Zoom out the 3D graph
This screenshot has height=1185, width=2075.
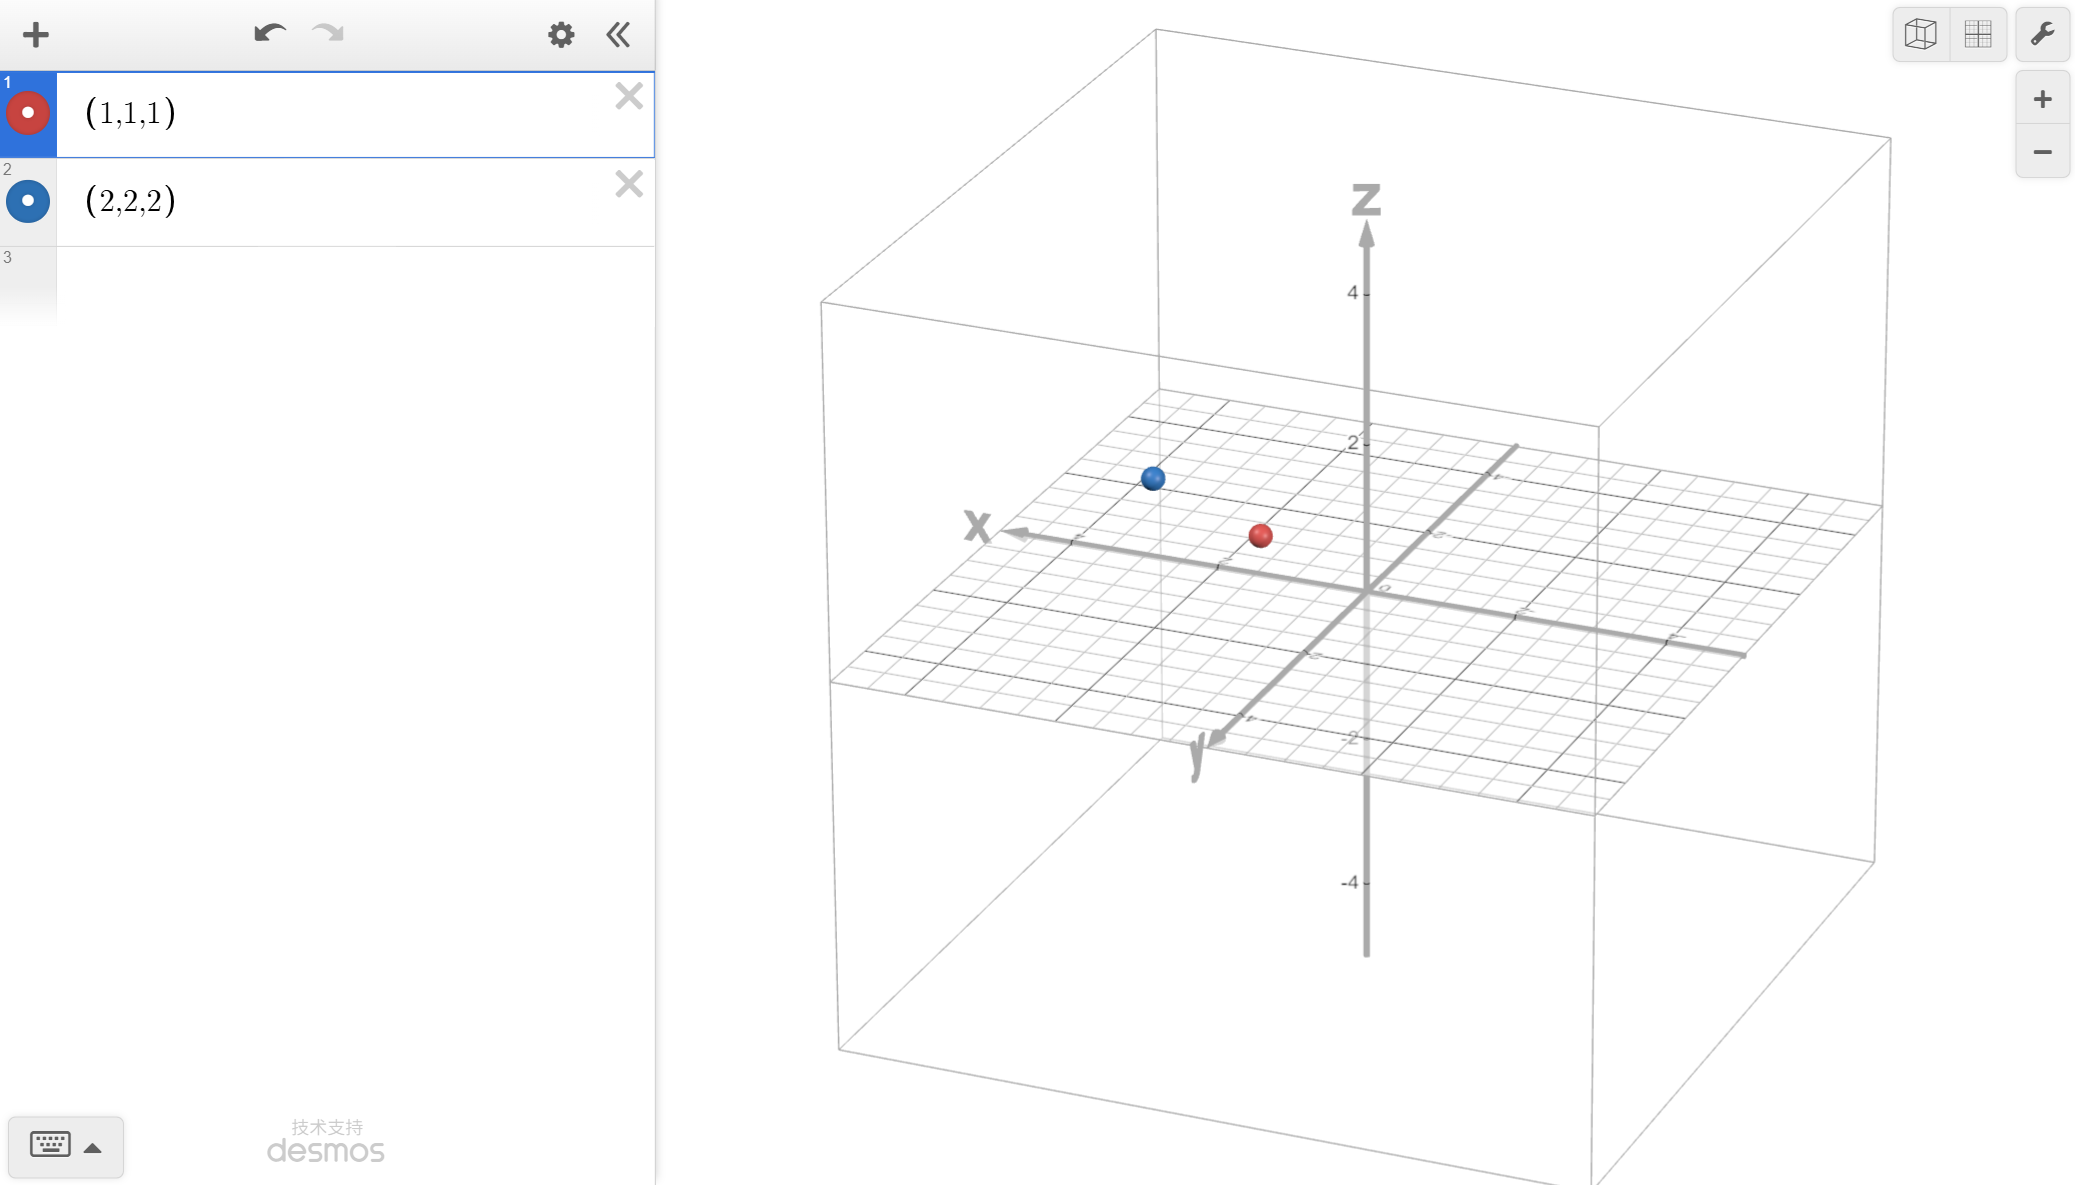[x=2042, y=152]
